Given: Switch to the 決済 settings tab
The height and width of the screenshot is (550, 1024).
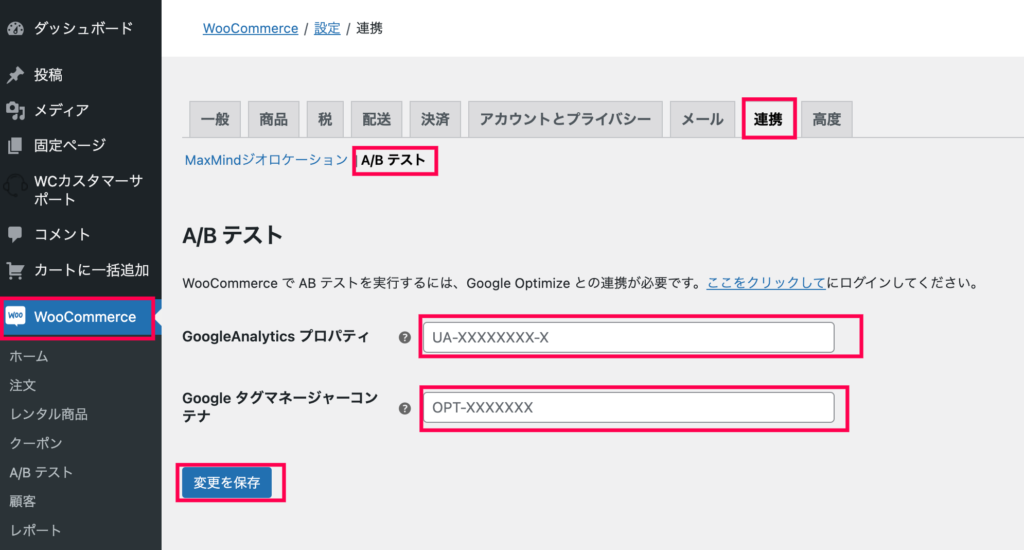Looking at the screenshot, I should 435,120.
